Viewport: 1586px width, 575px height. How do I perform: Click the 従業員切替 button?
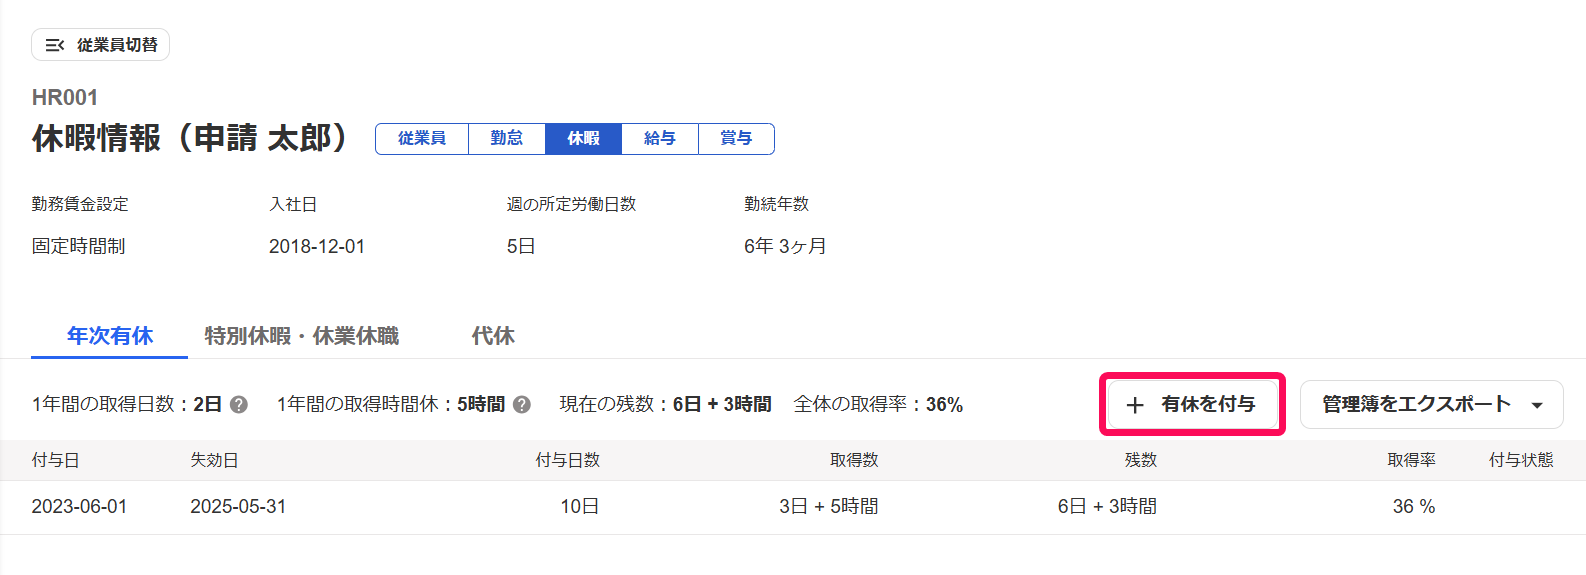(x=100, y=45)
